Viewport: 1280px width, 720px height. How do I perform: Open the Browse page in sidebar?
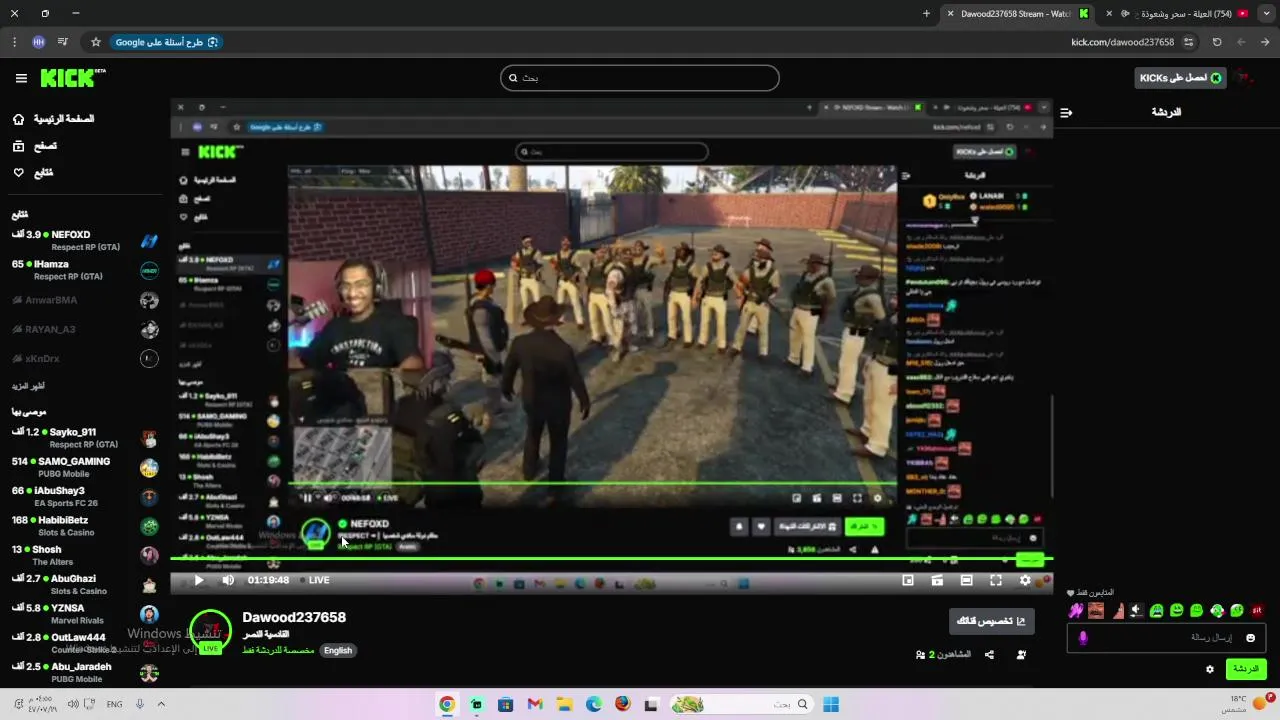(x=35, y=146)
